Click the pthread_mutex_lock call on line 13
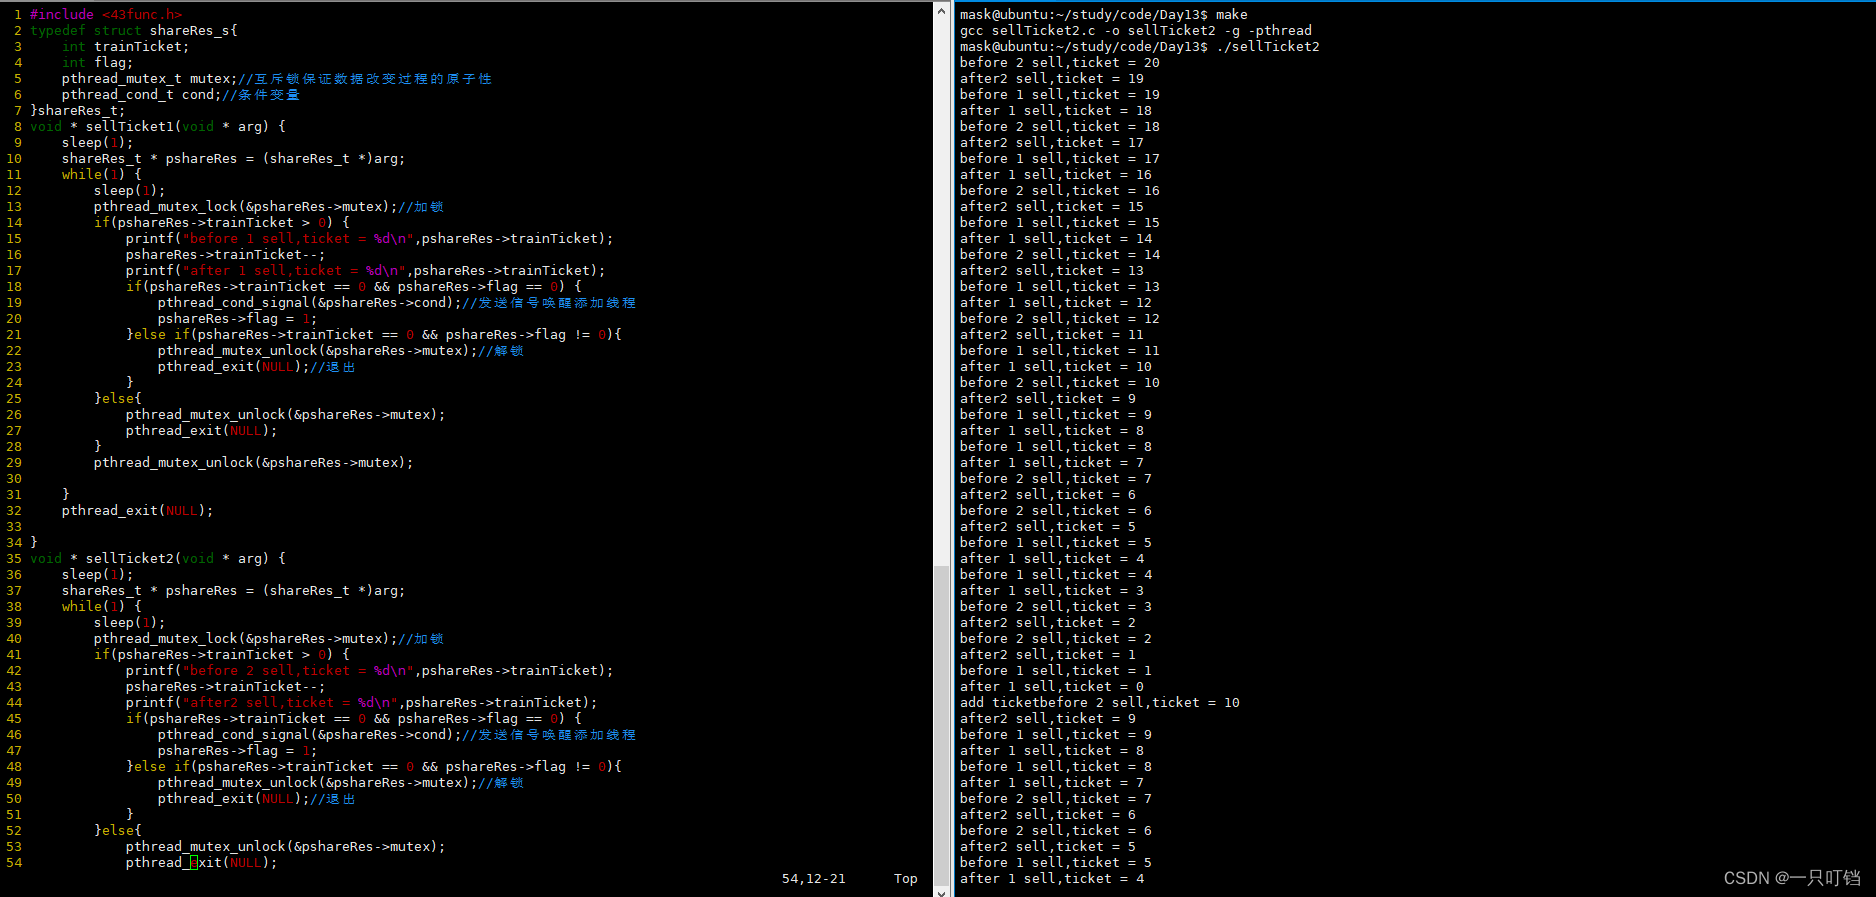The height and width of the screenshot is (897, 1876). 245,206
